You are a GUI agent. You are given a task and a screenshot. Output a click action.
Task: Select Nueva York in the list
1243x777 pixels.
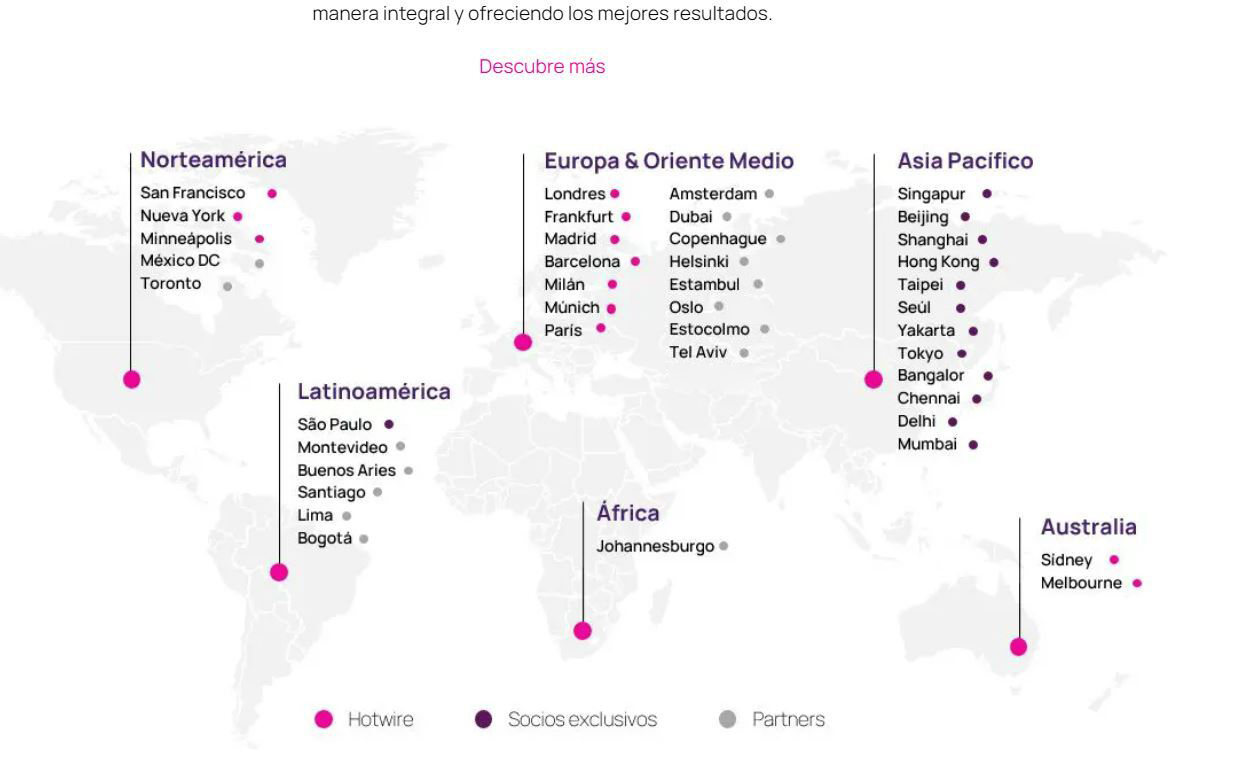click(183, 216)
